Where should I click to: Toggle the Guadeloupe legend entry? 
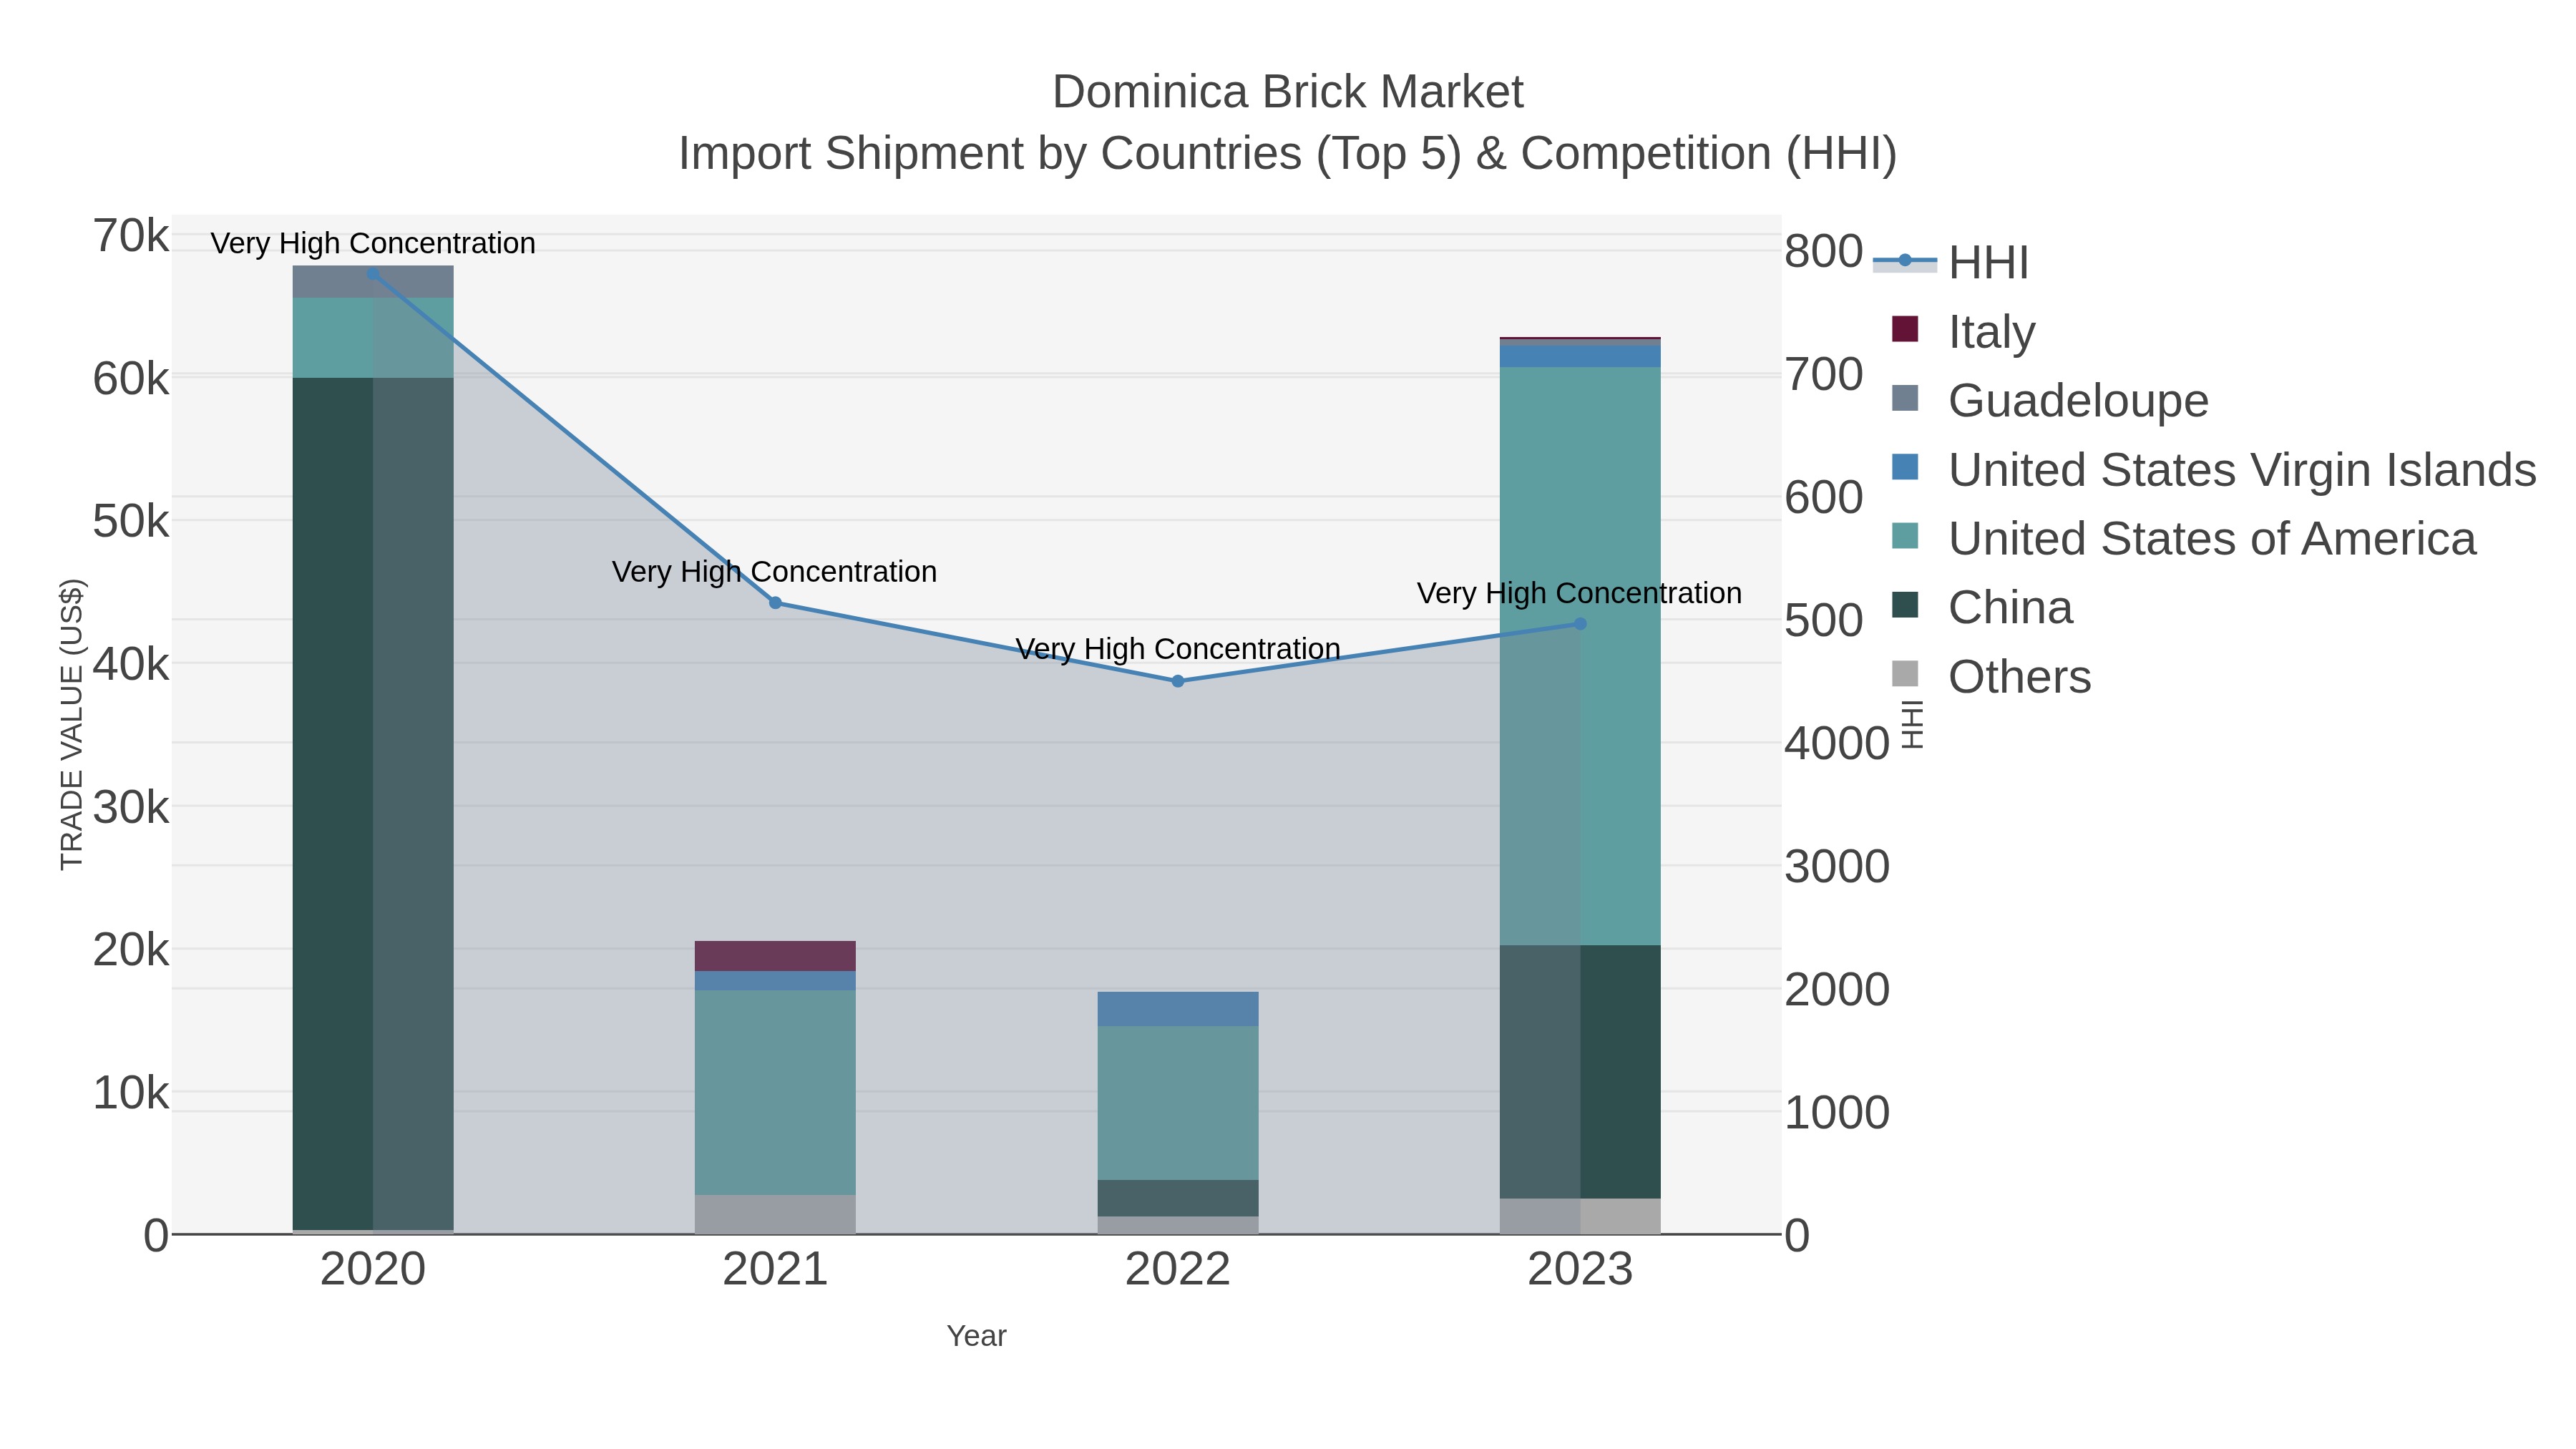[2050, 400]
